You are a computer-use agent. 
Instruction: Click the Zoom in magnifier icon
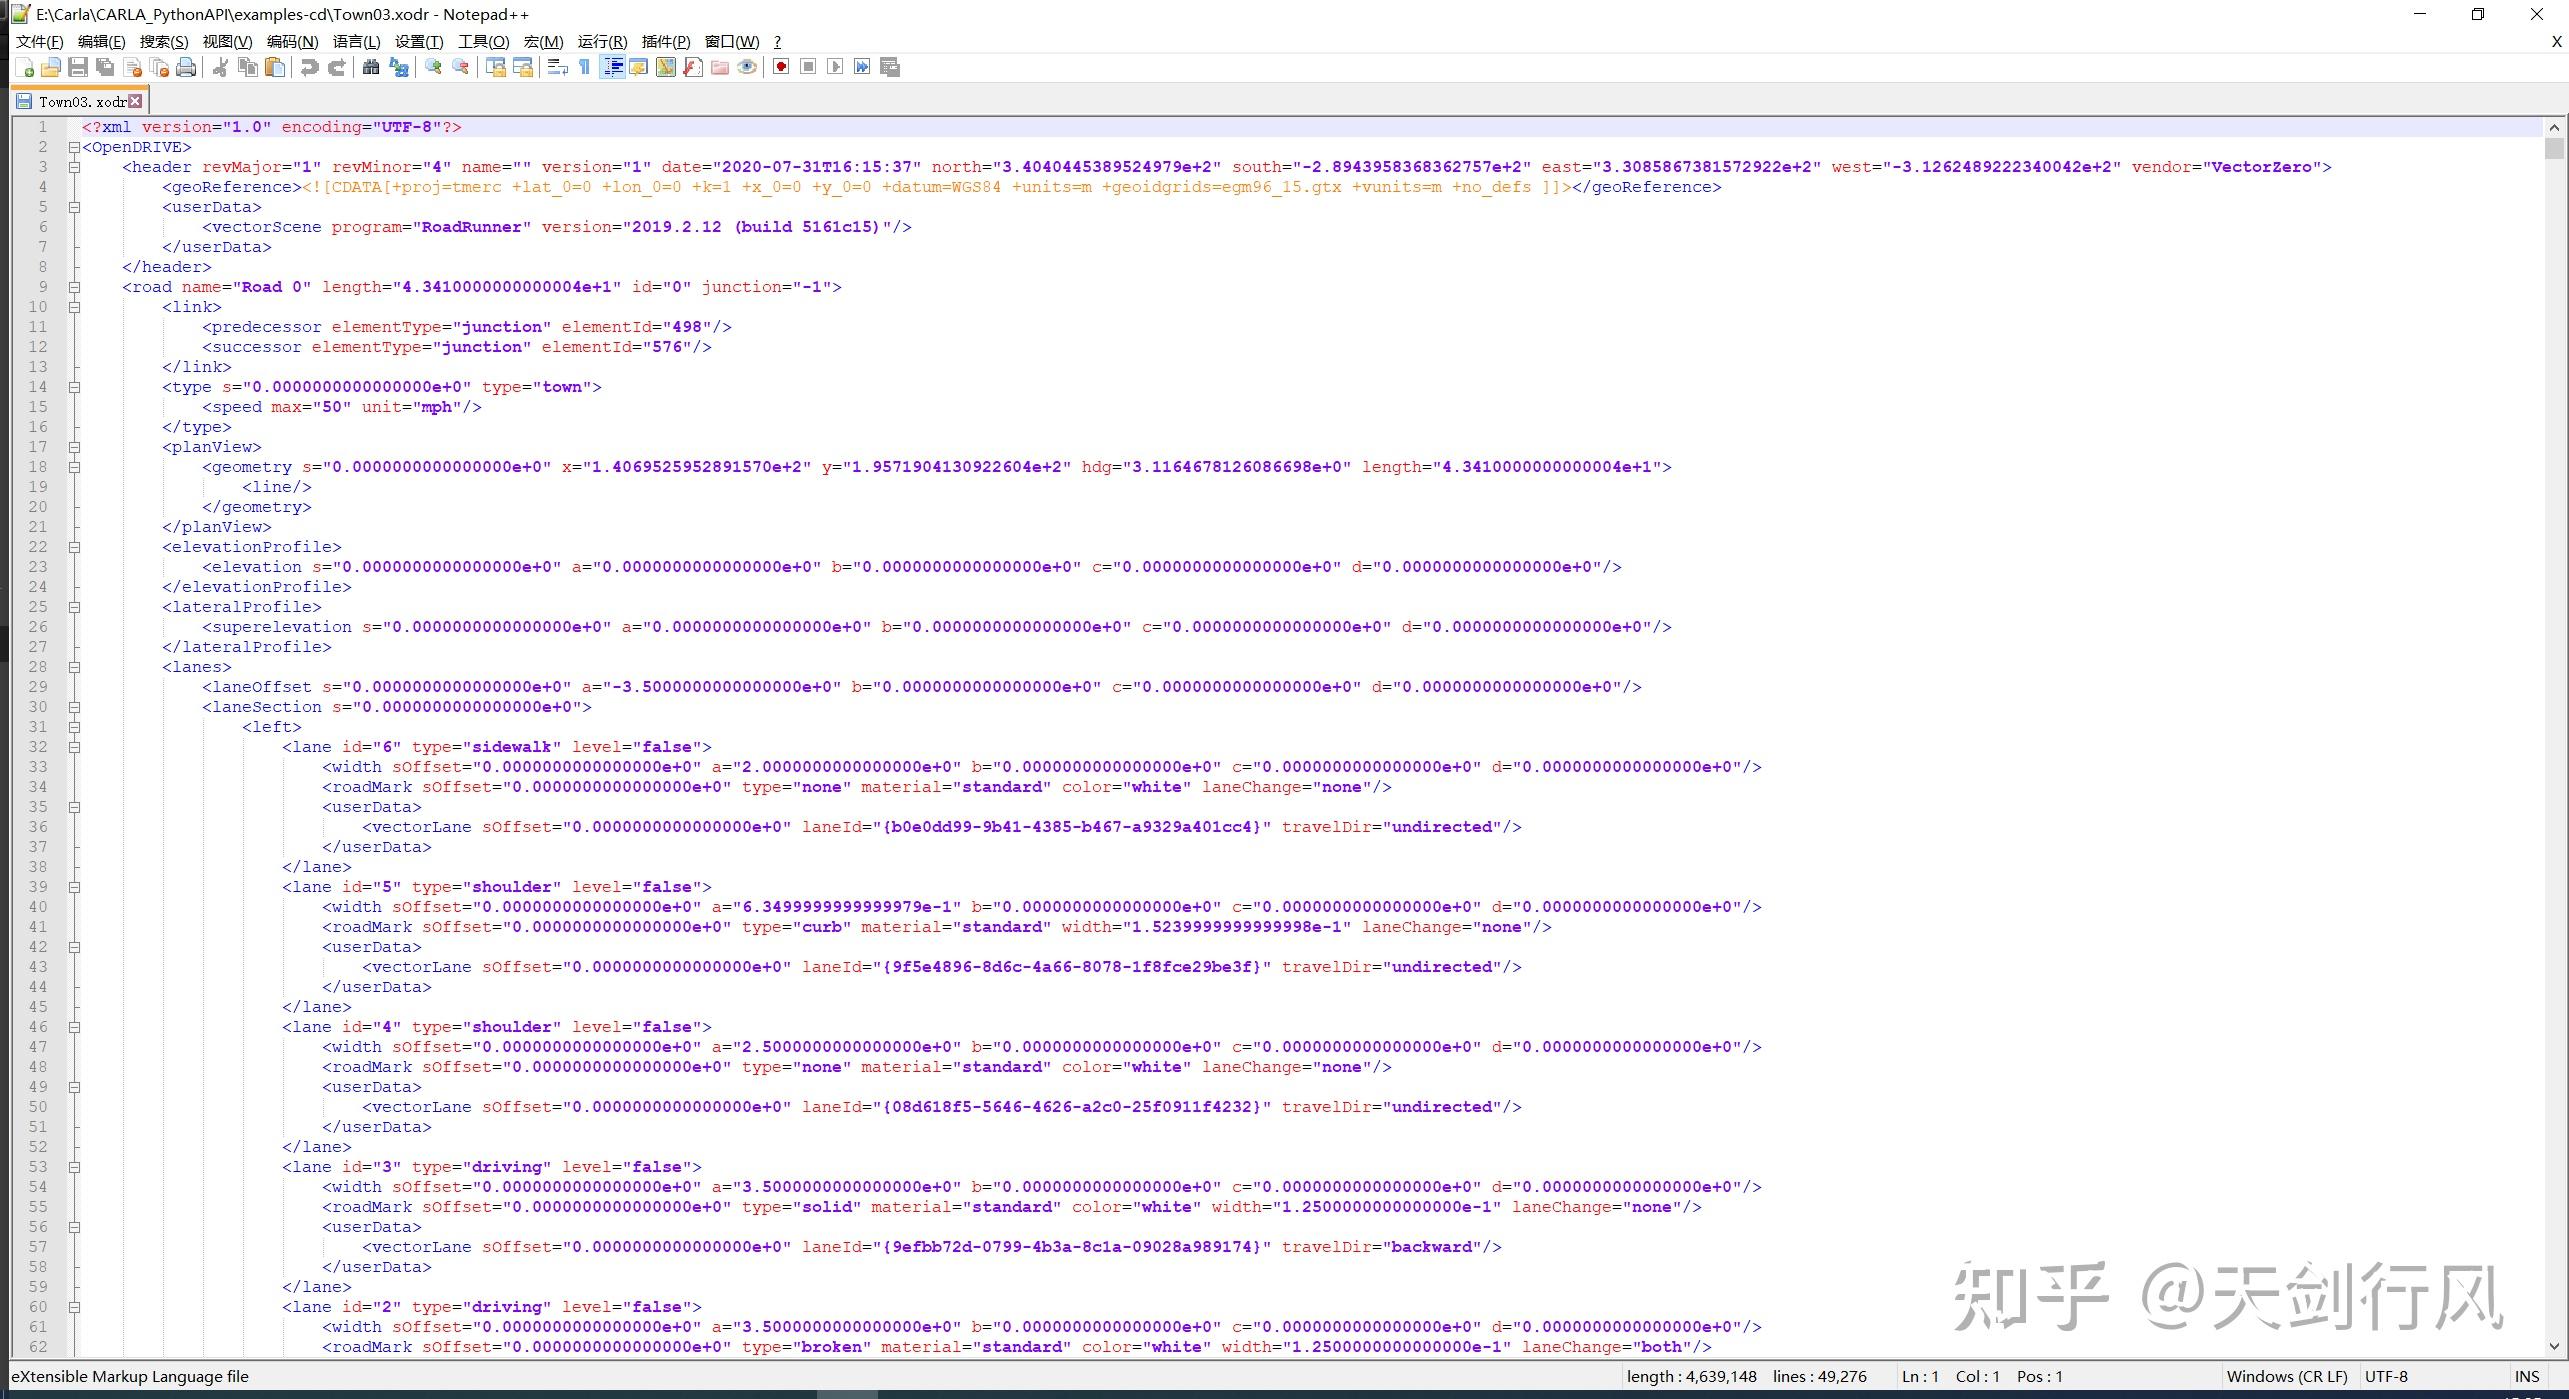(433, 67)
